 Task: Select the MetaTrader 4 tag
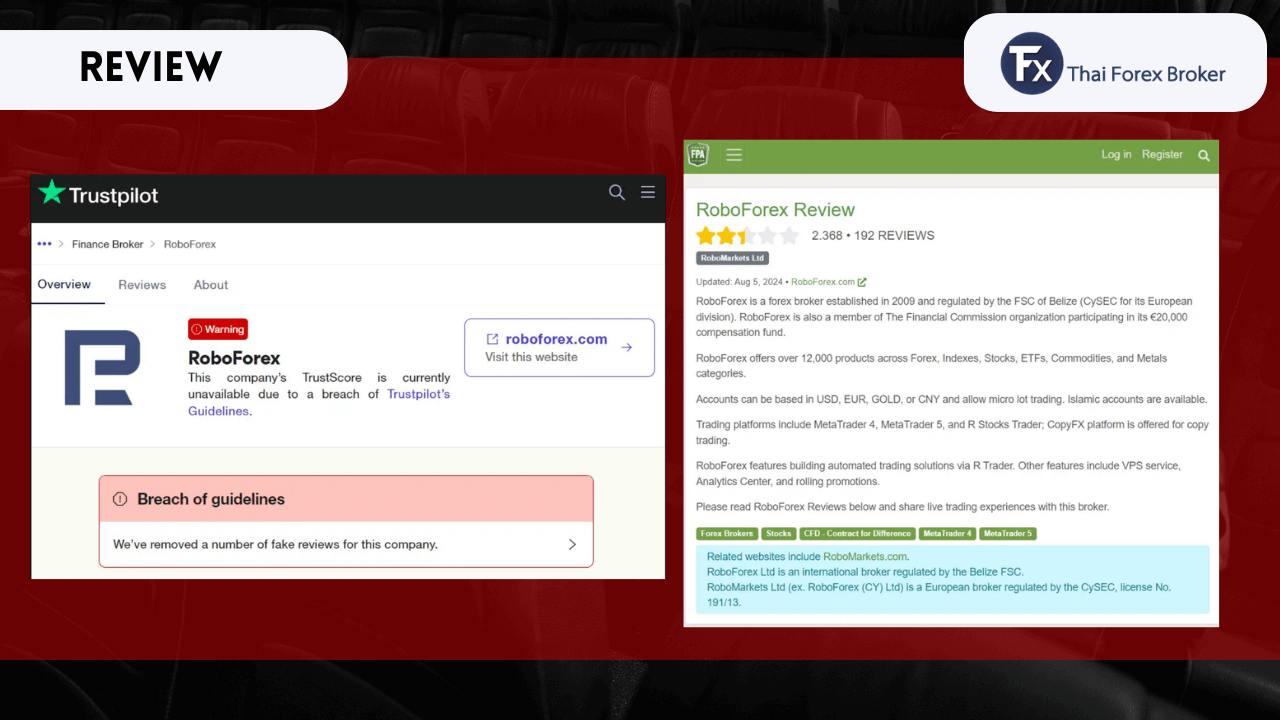[x=947, y=534]
